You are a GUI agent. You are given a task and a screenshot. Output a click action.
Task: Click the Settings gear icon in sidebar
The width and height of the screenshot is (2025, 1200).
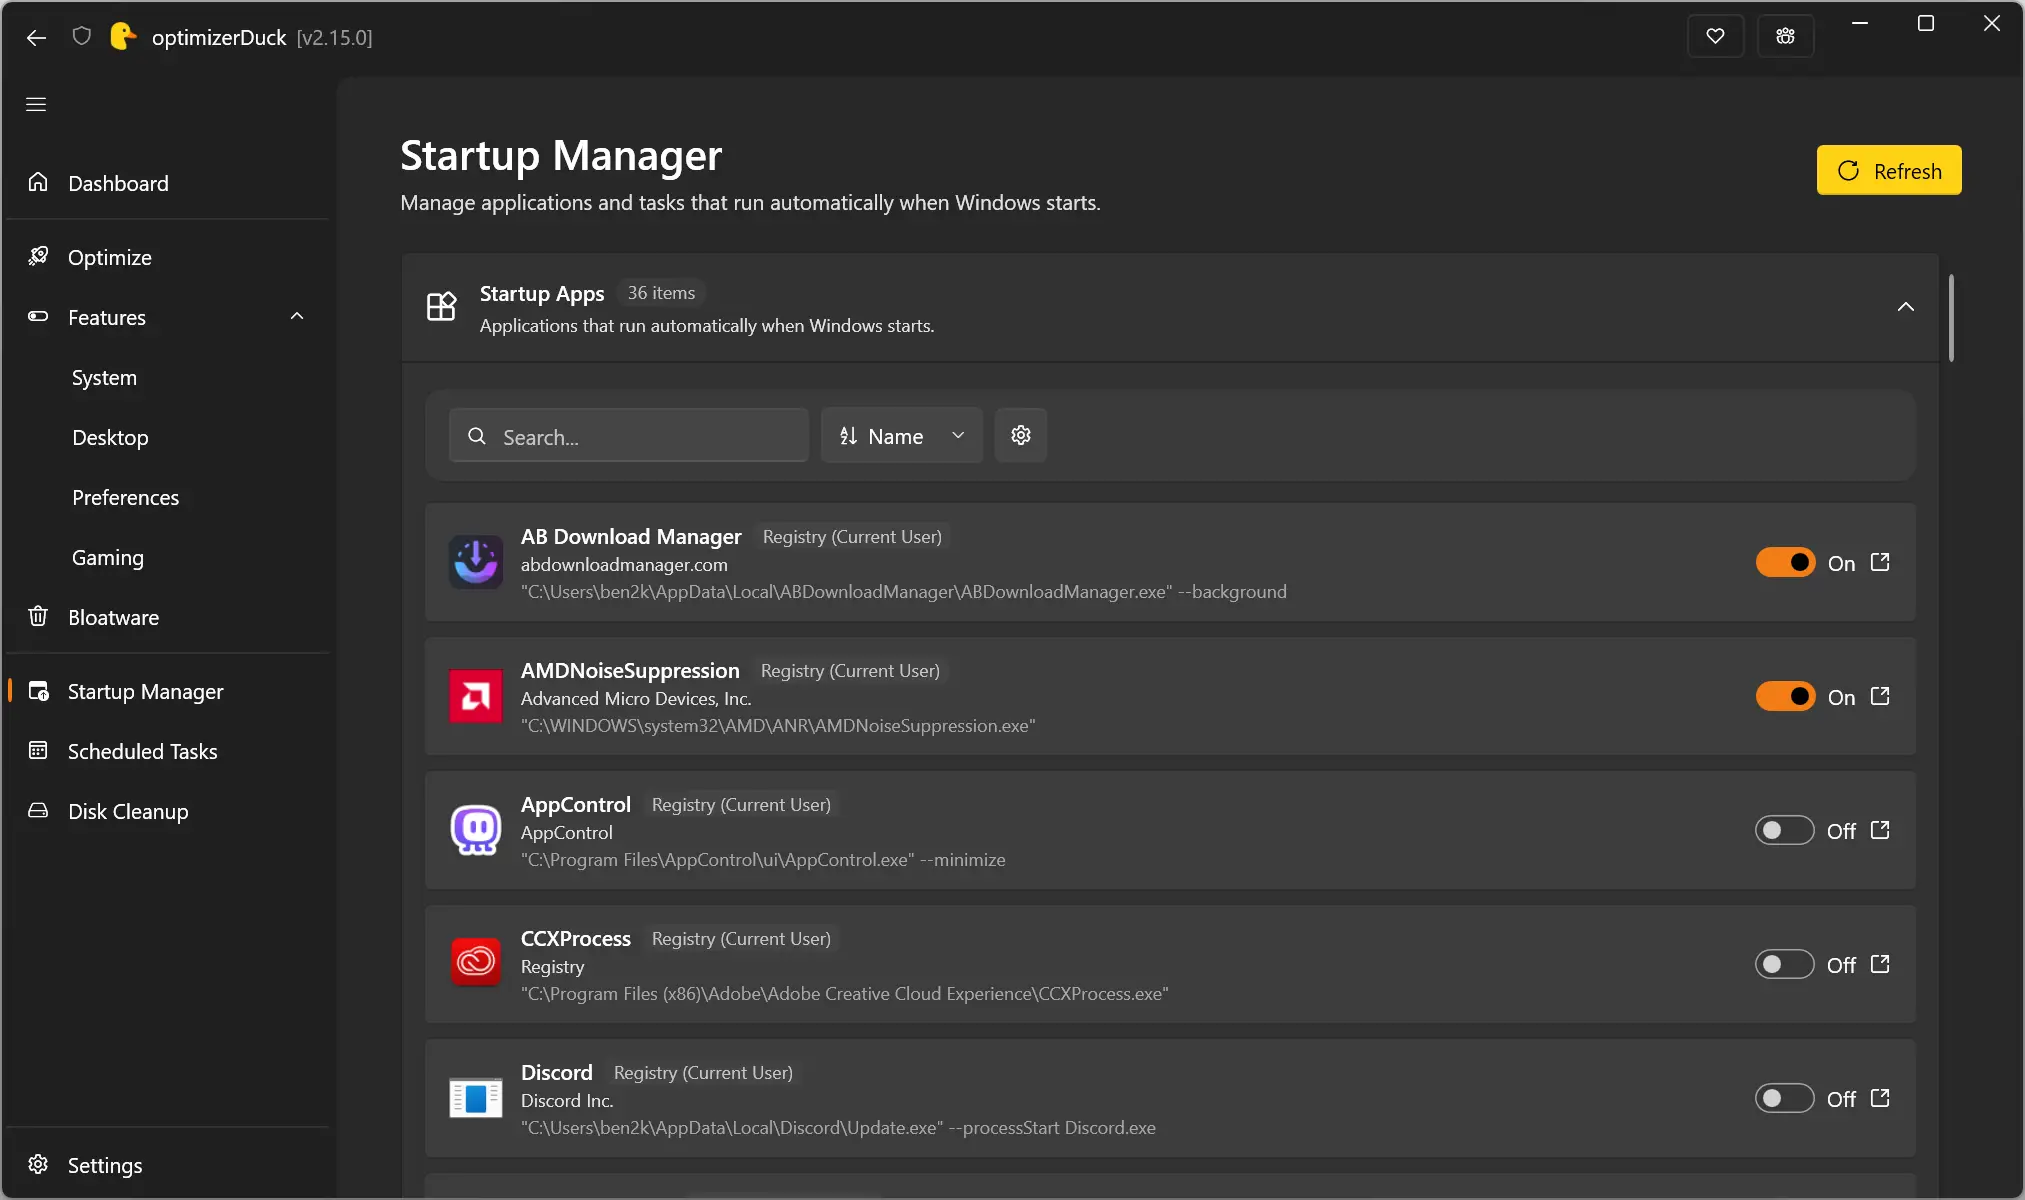pos(38,1164)
